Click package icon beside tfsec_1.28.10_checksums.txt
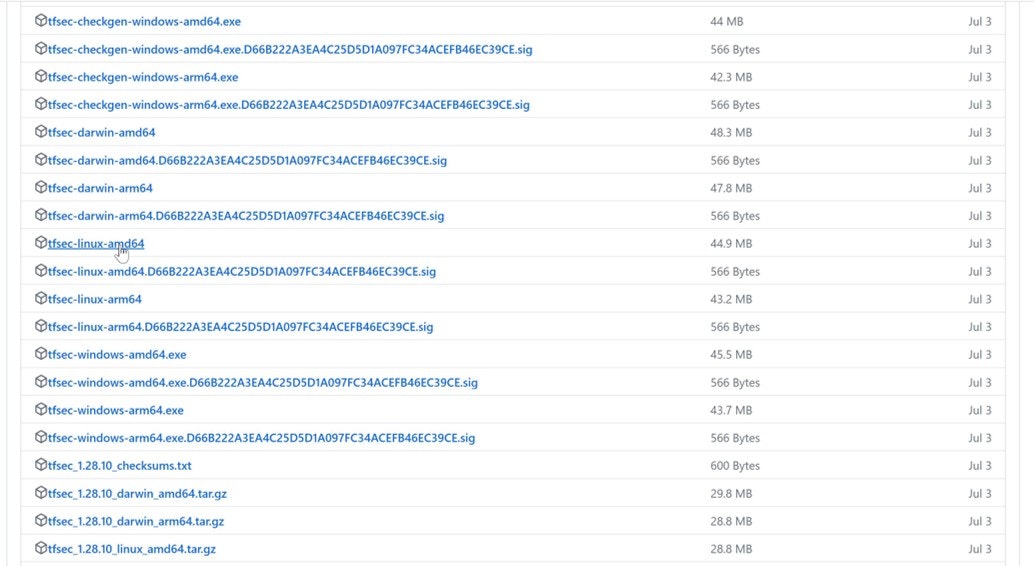Image resolution: width=1034 pixels, height=566 pixels. tap(41, 464)
